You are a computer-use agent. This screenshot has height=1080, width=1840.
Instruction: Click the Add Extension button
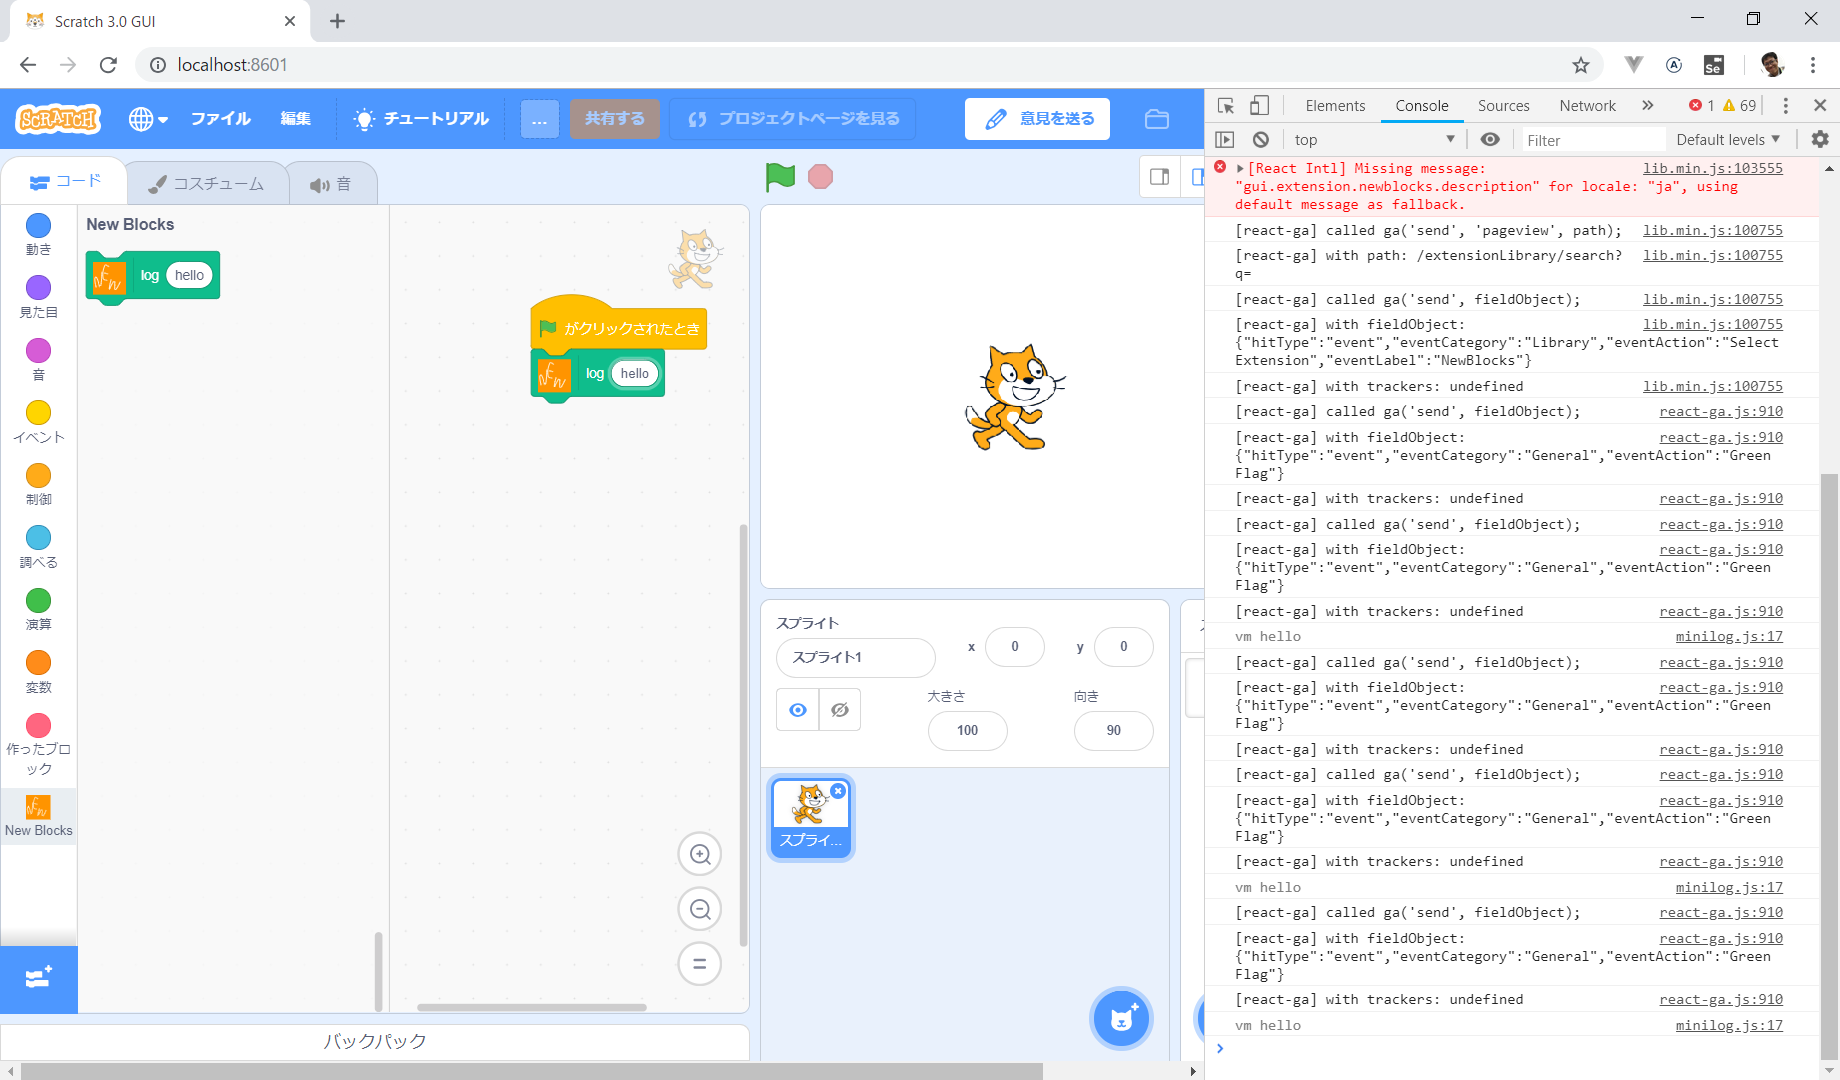38,978
